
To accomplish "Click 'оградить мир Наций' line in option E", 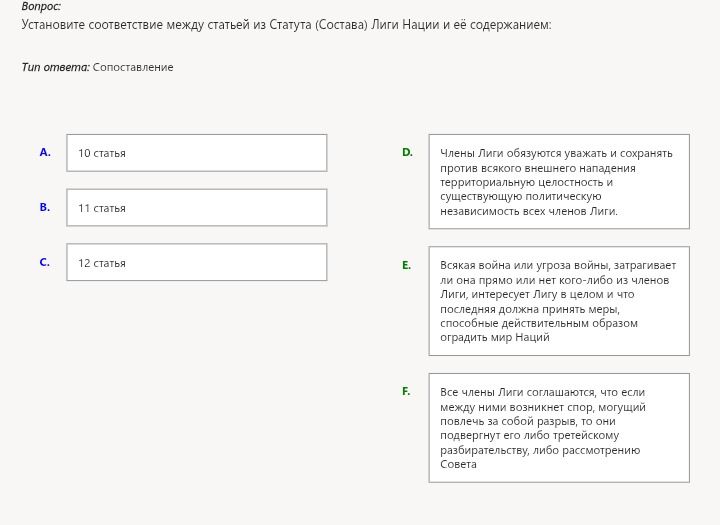I will (495, 337).
